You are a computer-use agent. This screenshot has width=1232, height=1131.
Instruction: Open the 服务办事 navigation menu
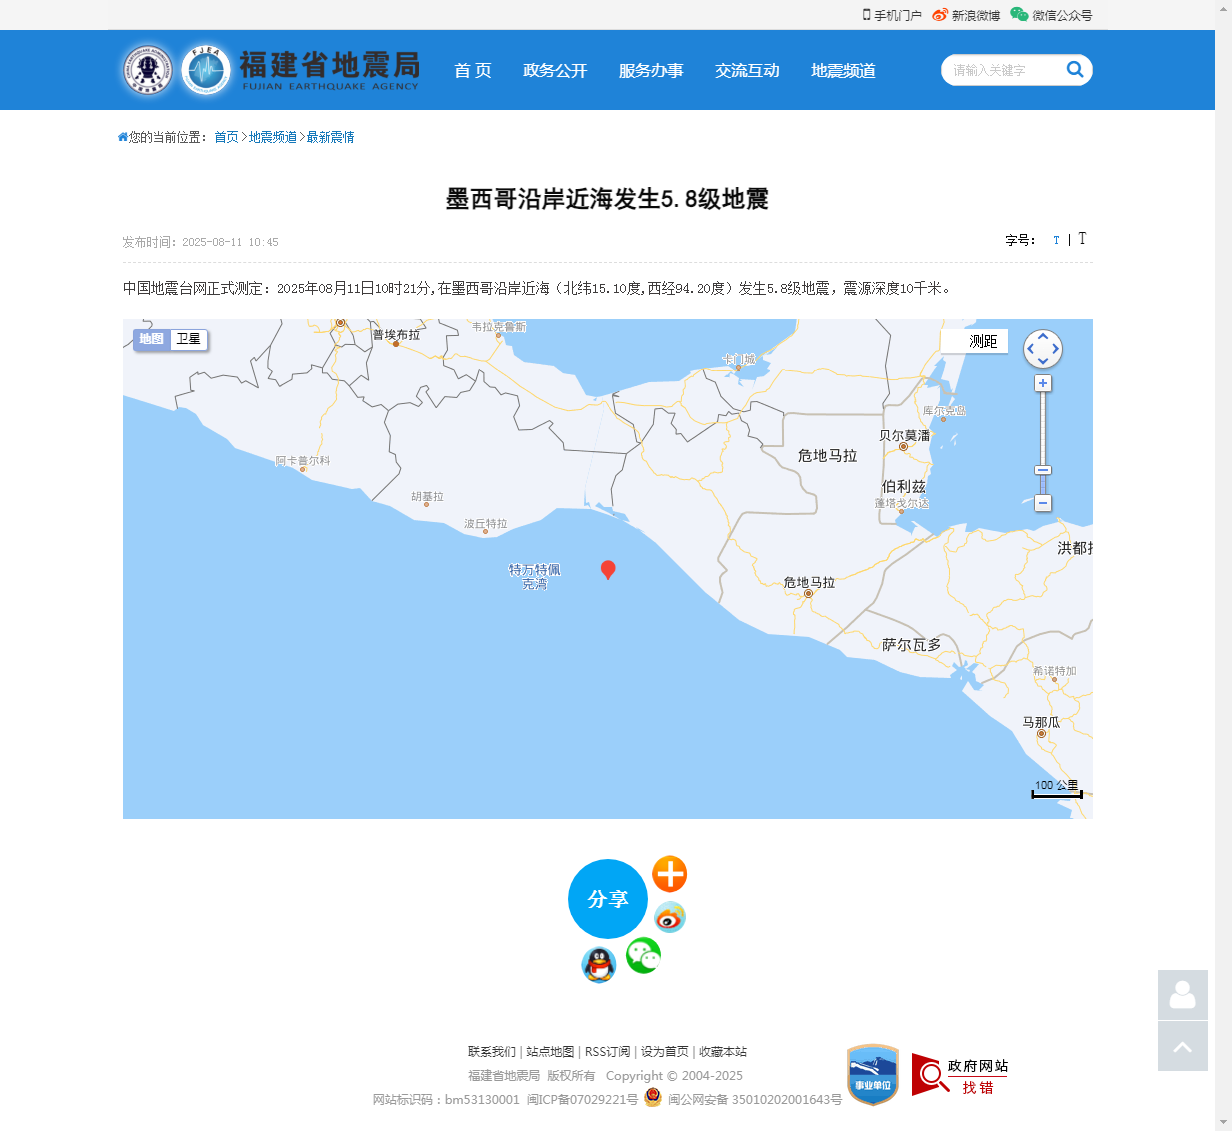pos(651,71)
